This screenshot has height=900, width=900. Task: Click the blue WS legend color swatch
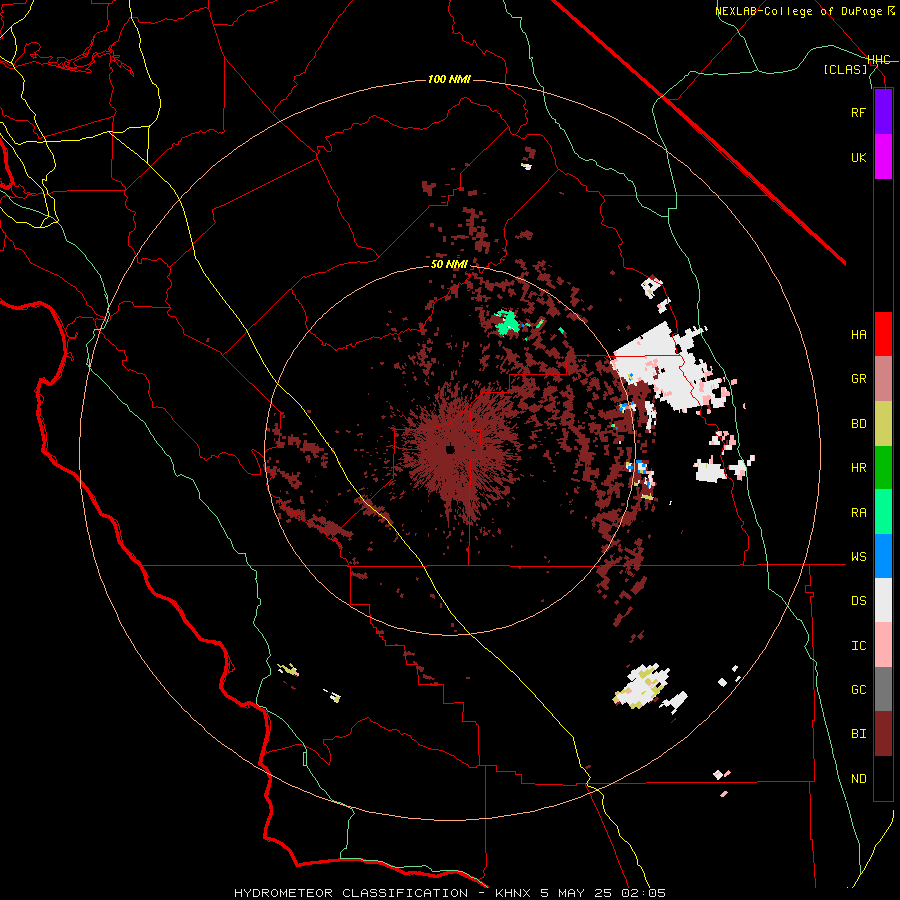[x=883, y=556]
